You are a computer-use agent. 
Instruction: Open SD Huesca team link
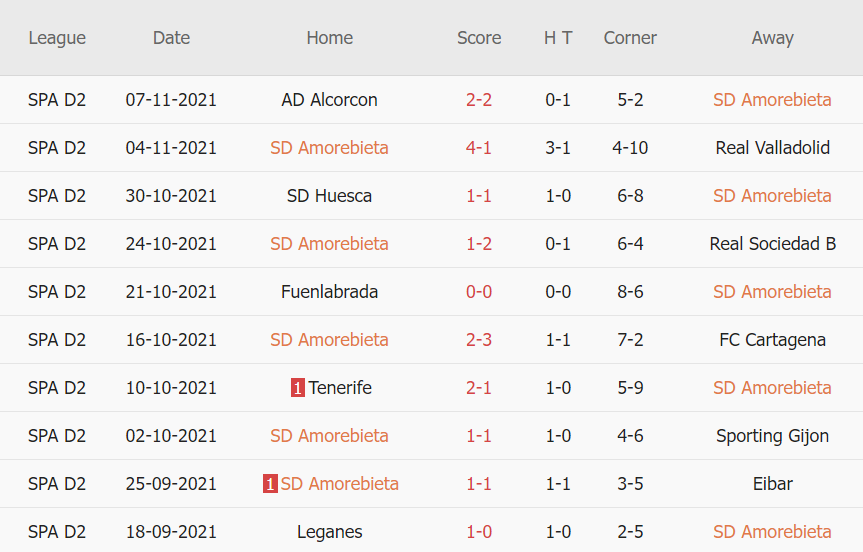click(x=329, y=196)
